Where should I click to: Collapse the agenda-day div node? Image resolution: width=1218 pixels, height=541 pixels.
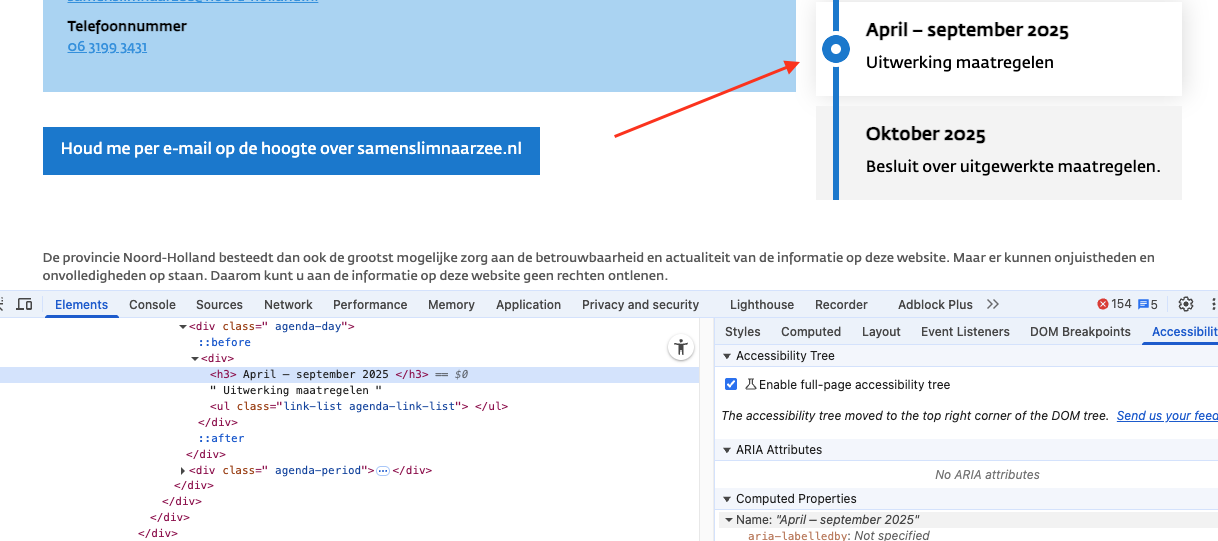pos(183,326)
